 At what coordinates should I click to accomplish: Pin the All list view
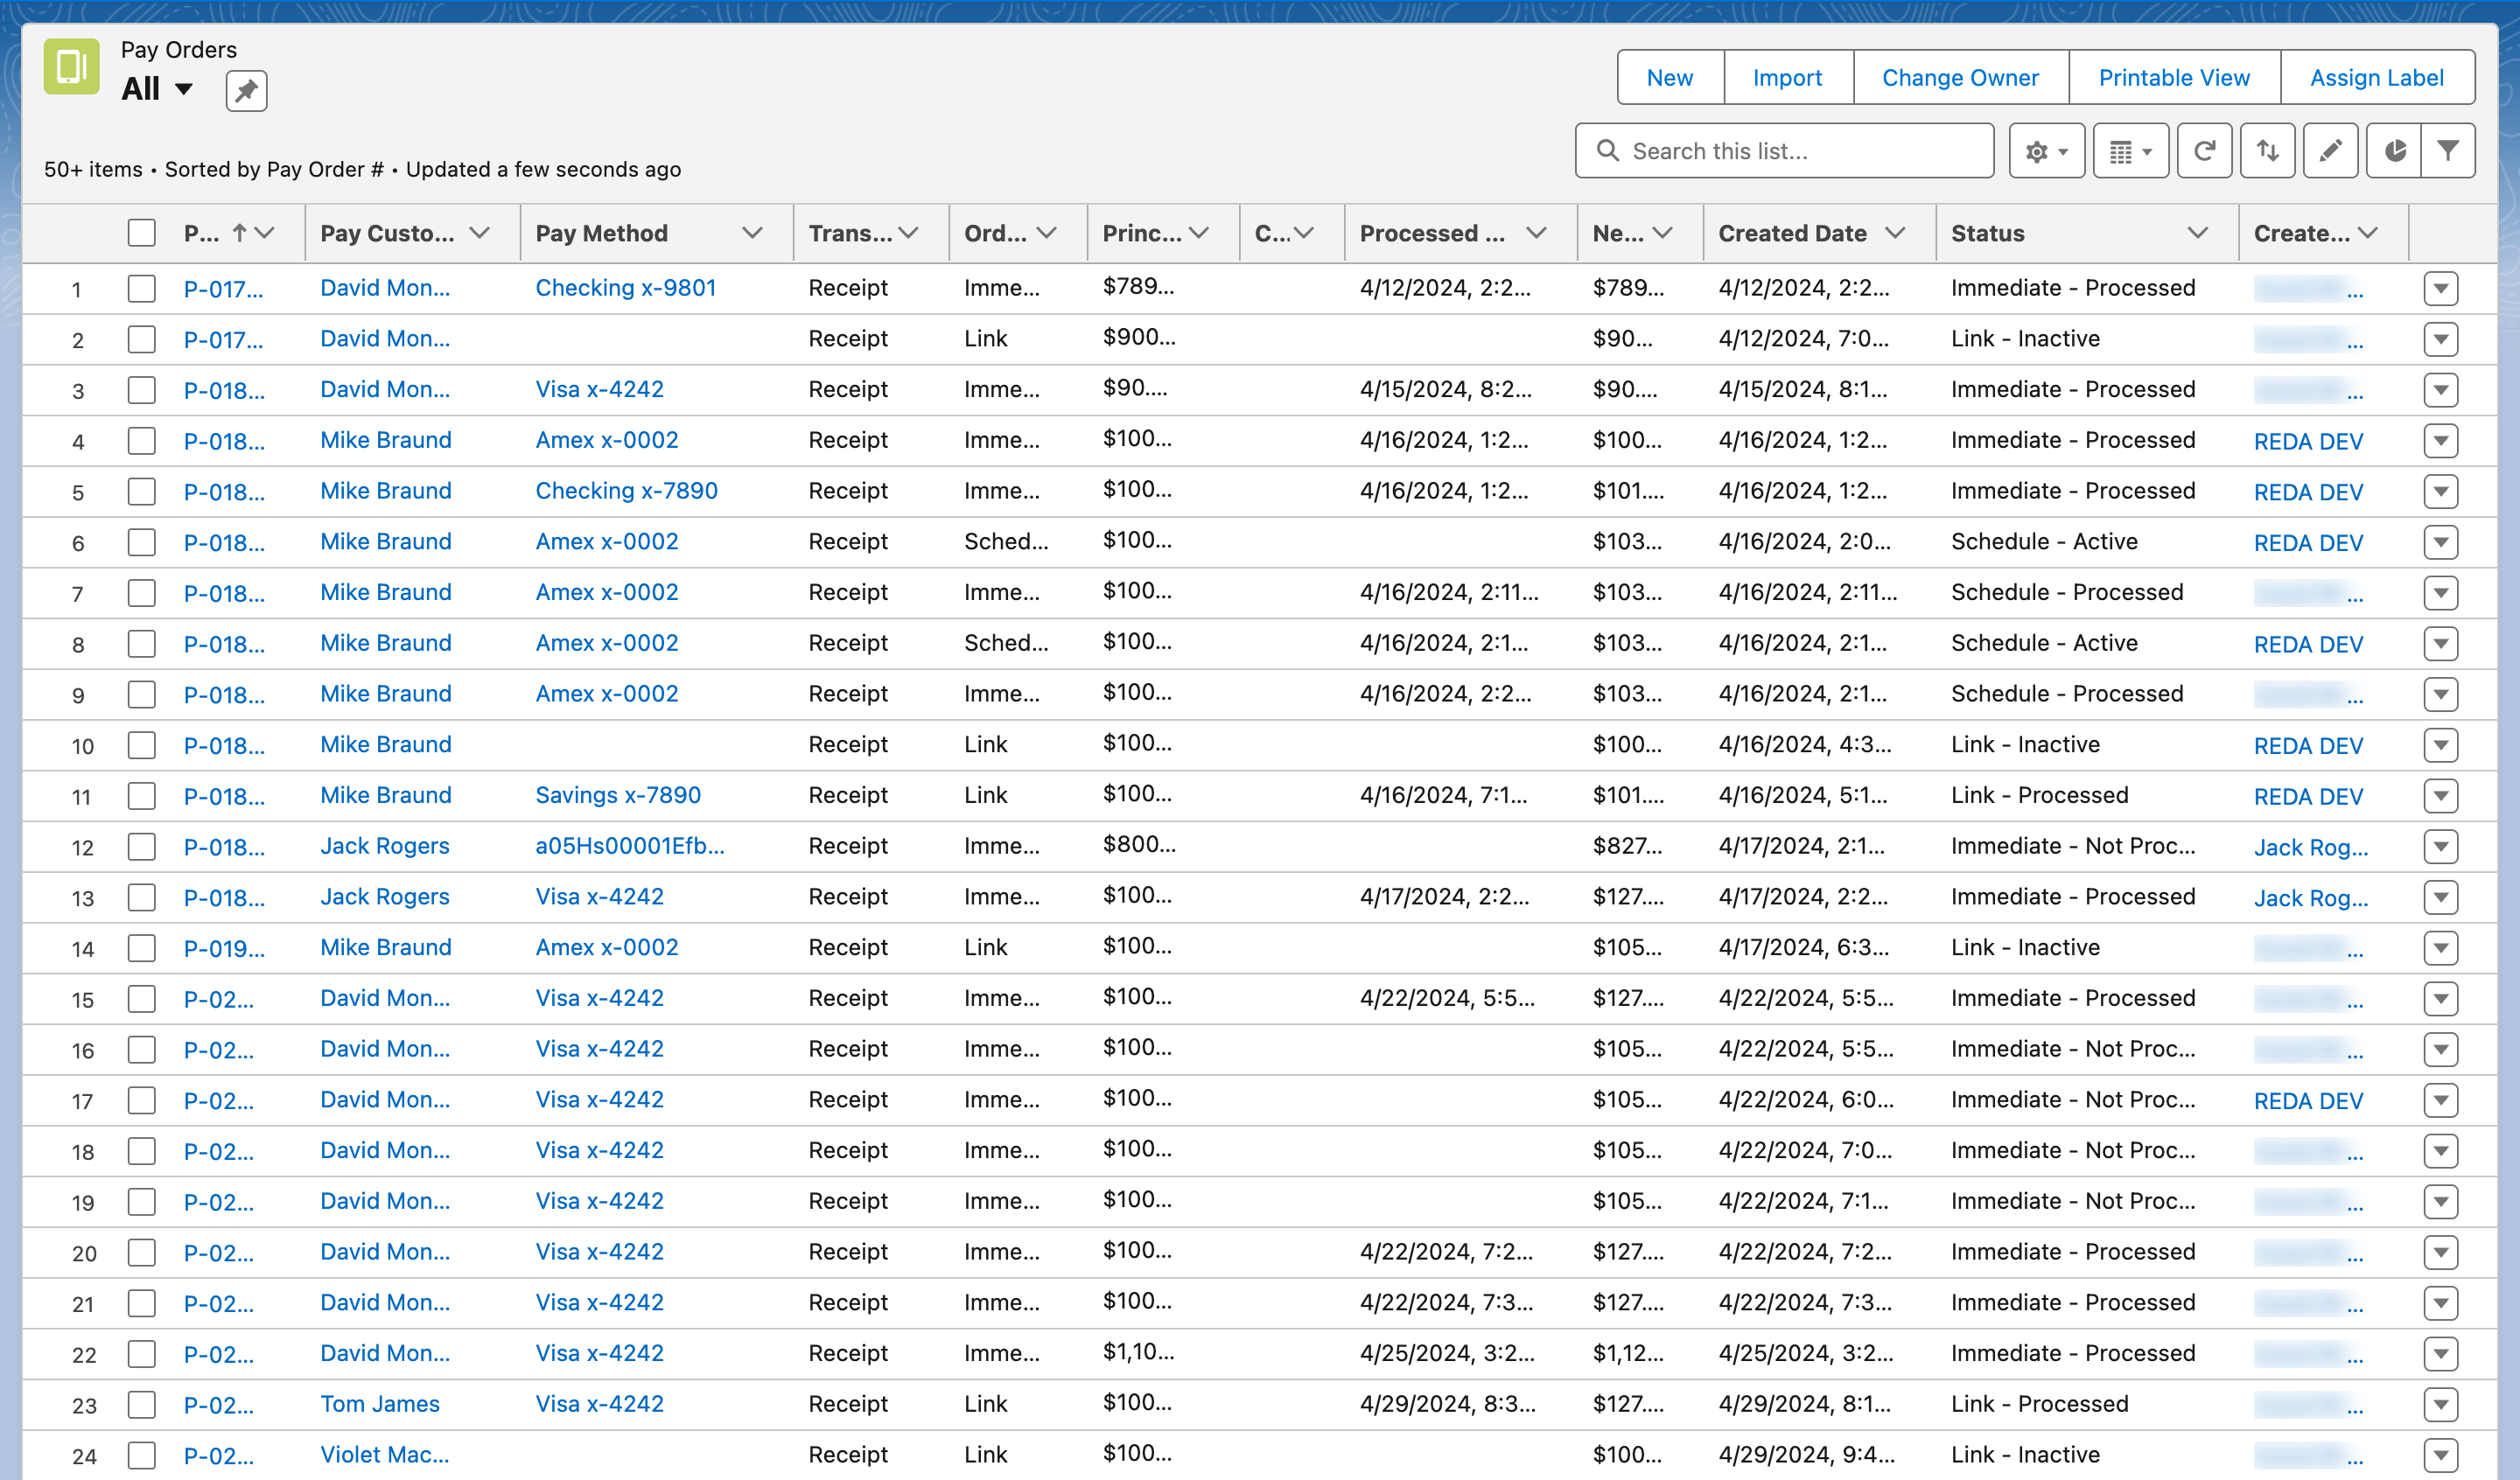[x=246, y=91]
